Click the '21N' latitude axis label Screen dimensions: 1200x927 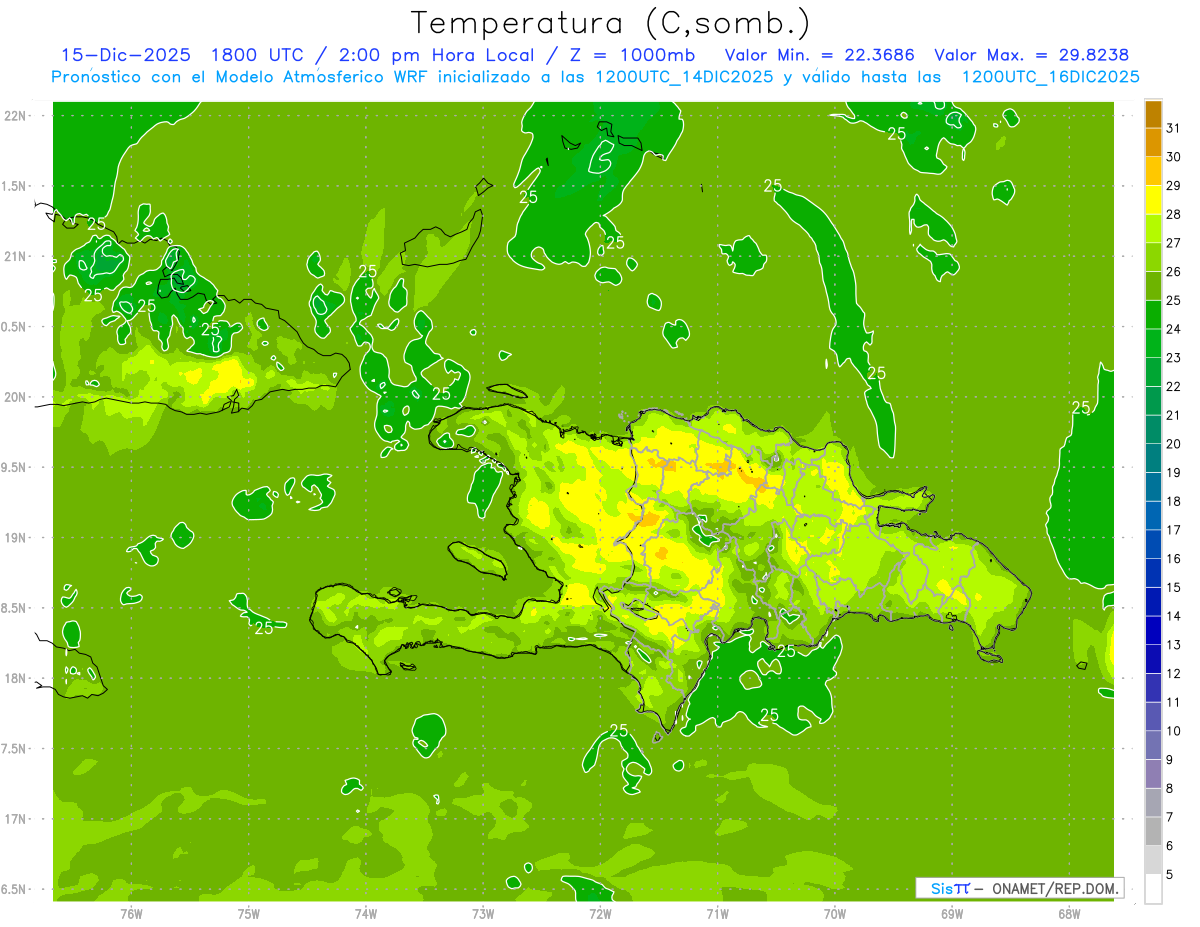[x=17, y=257]
